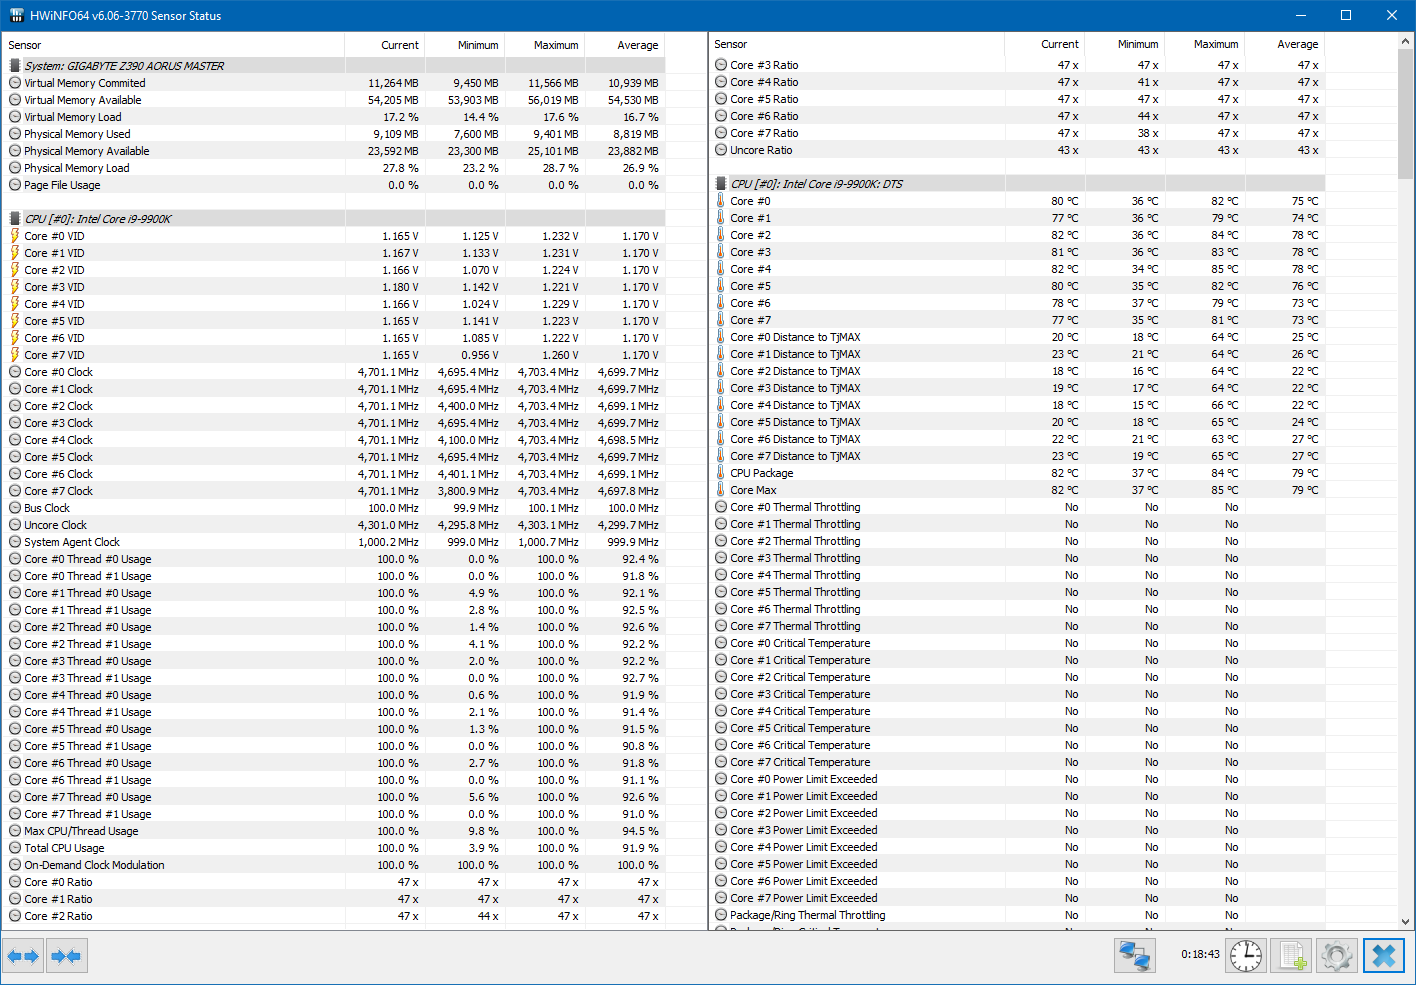
Task: Select the Virtual Memory Load row
Action: [x=335, y=117]
